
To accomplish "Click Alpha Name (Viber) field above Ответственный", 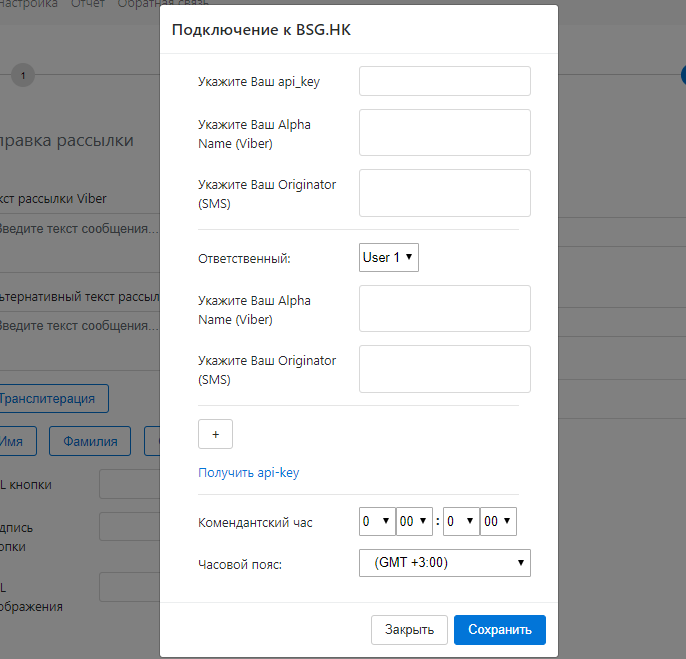I will point(444,133).
